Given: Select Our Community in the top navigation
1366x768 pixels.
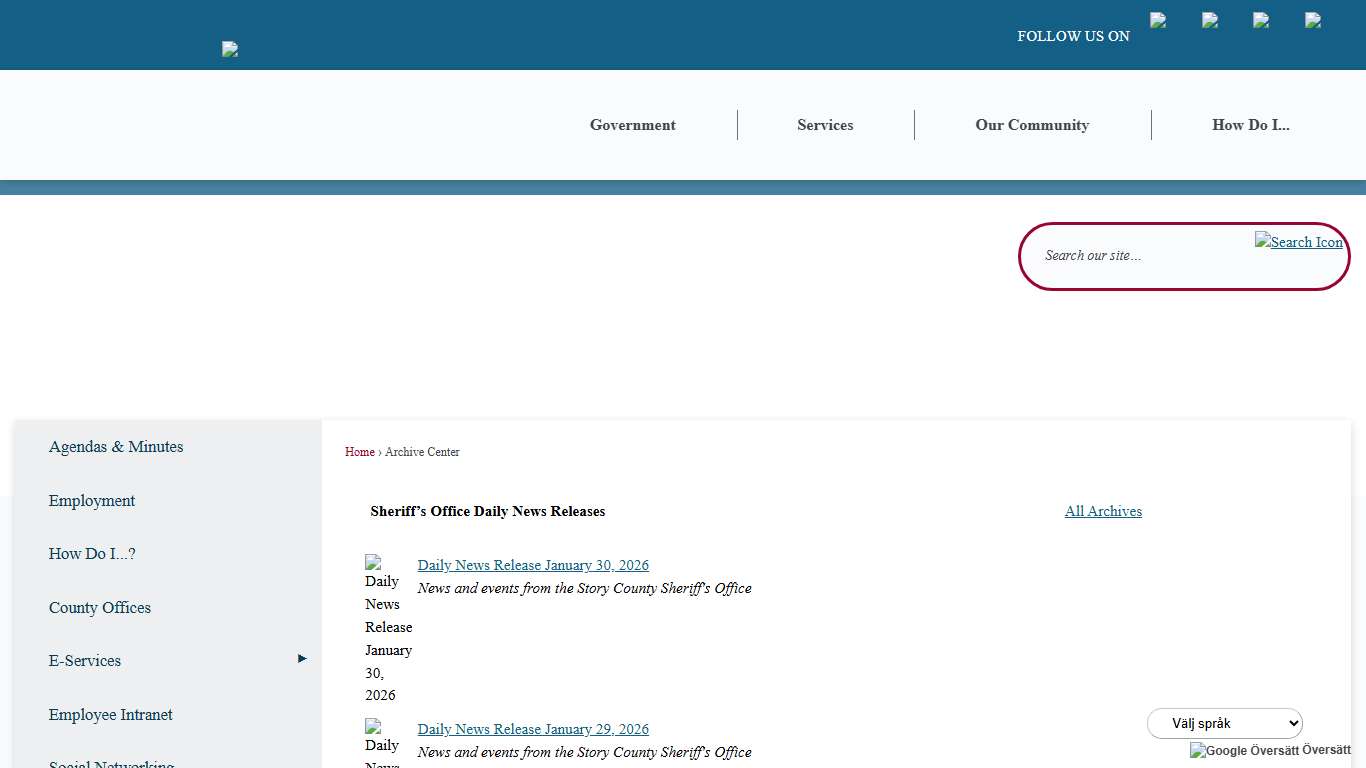Looking at the screenshot, I should pyautogui.click(x=1032, y=125).
